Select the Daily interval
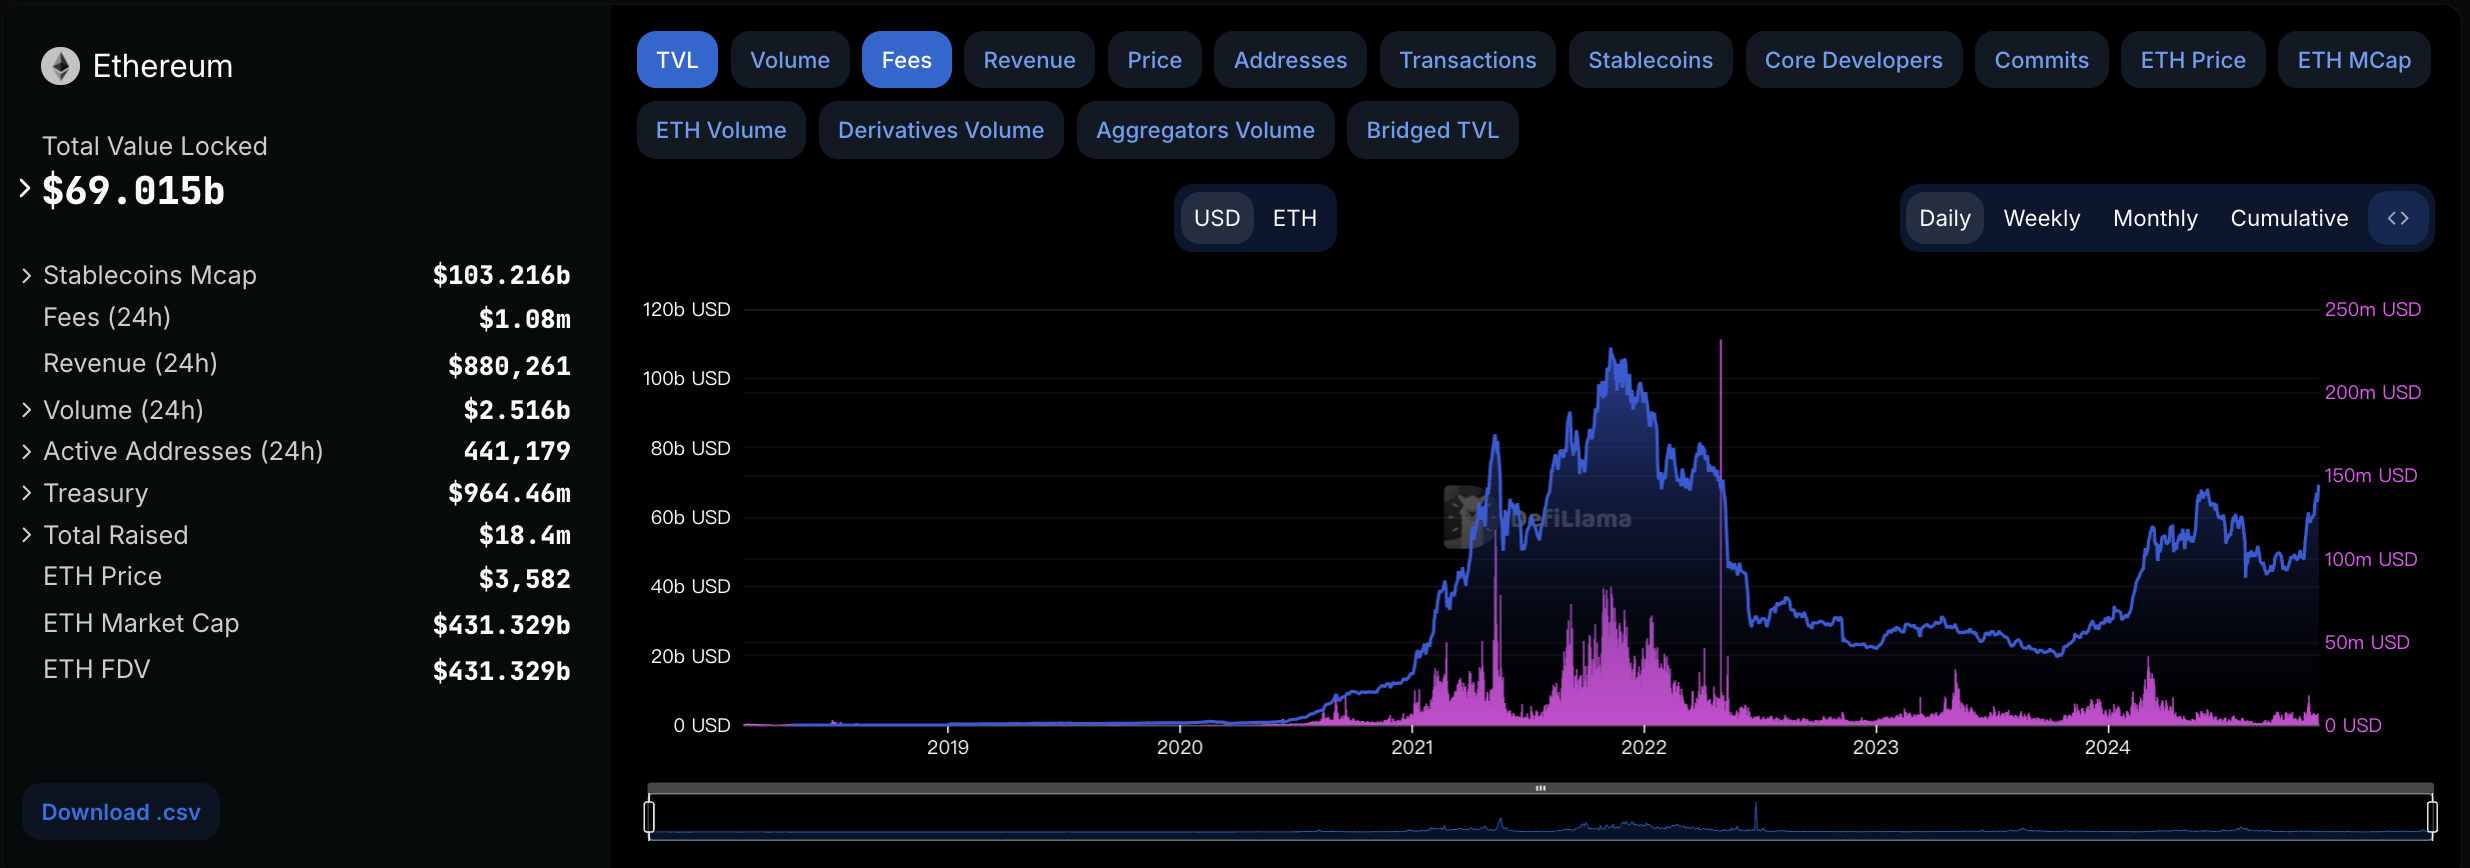This screenshot has height=868, width=2470. pos(1945,218)
